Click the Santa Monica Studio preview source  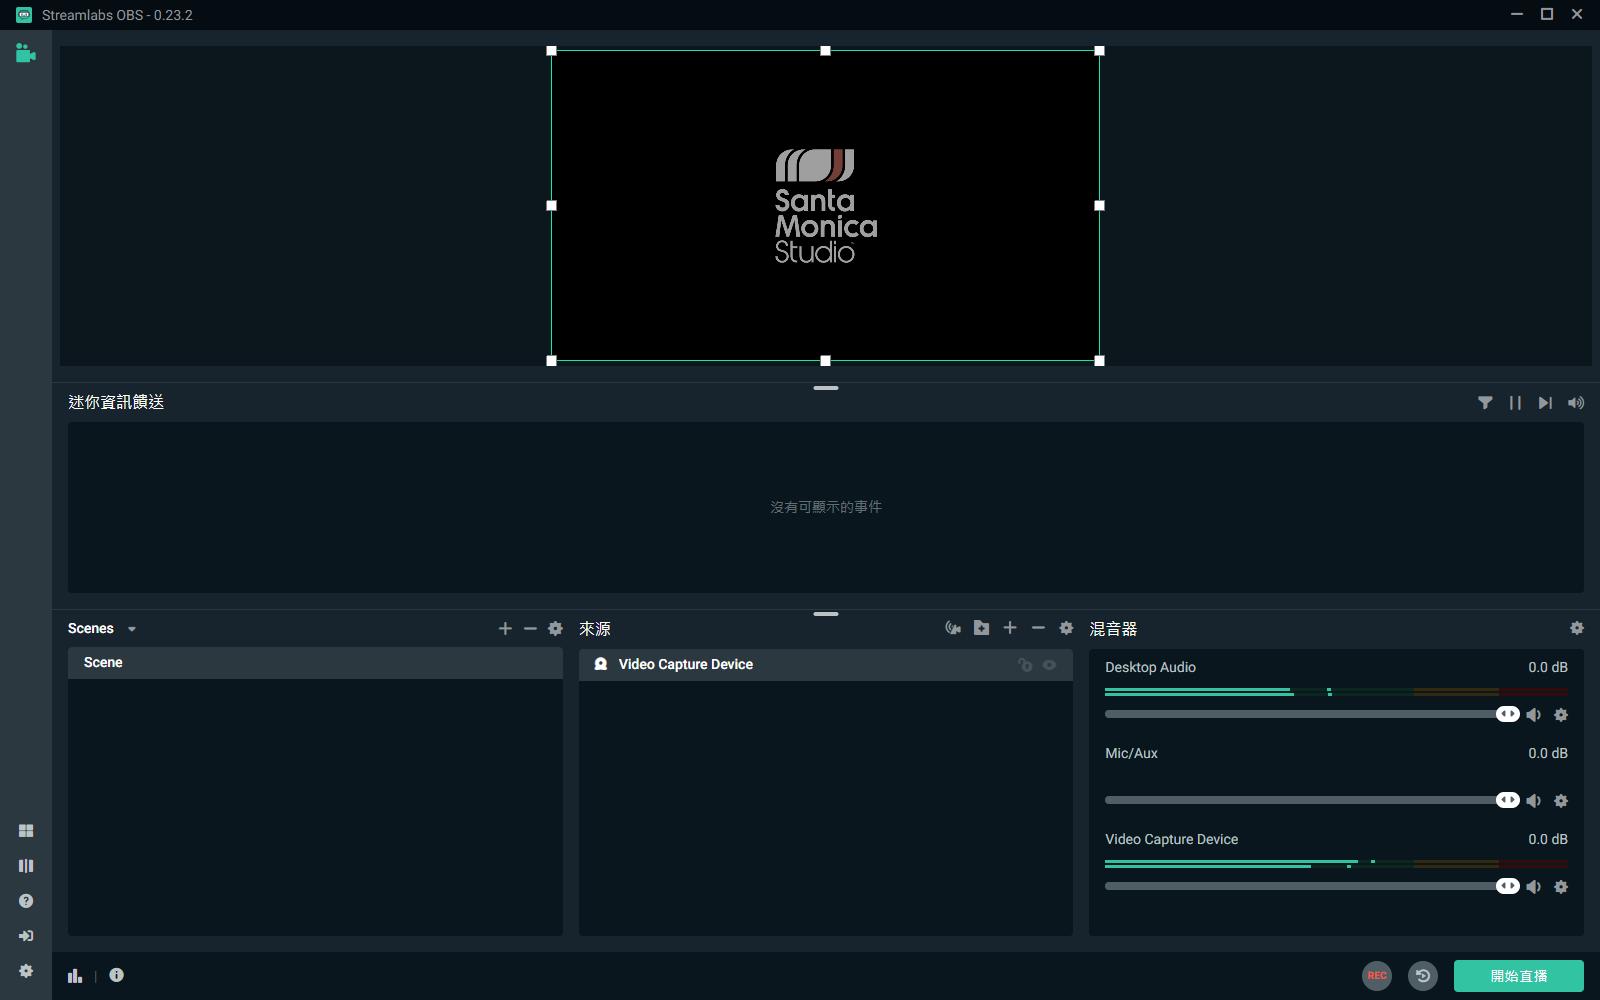click(825, 206)
